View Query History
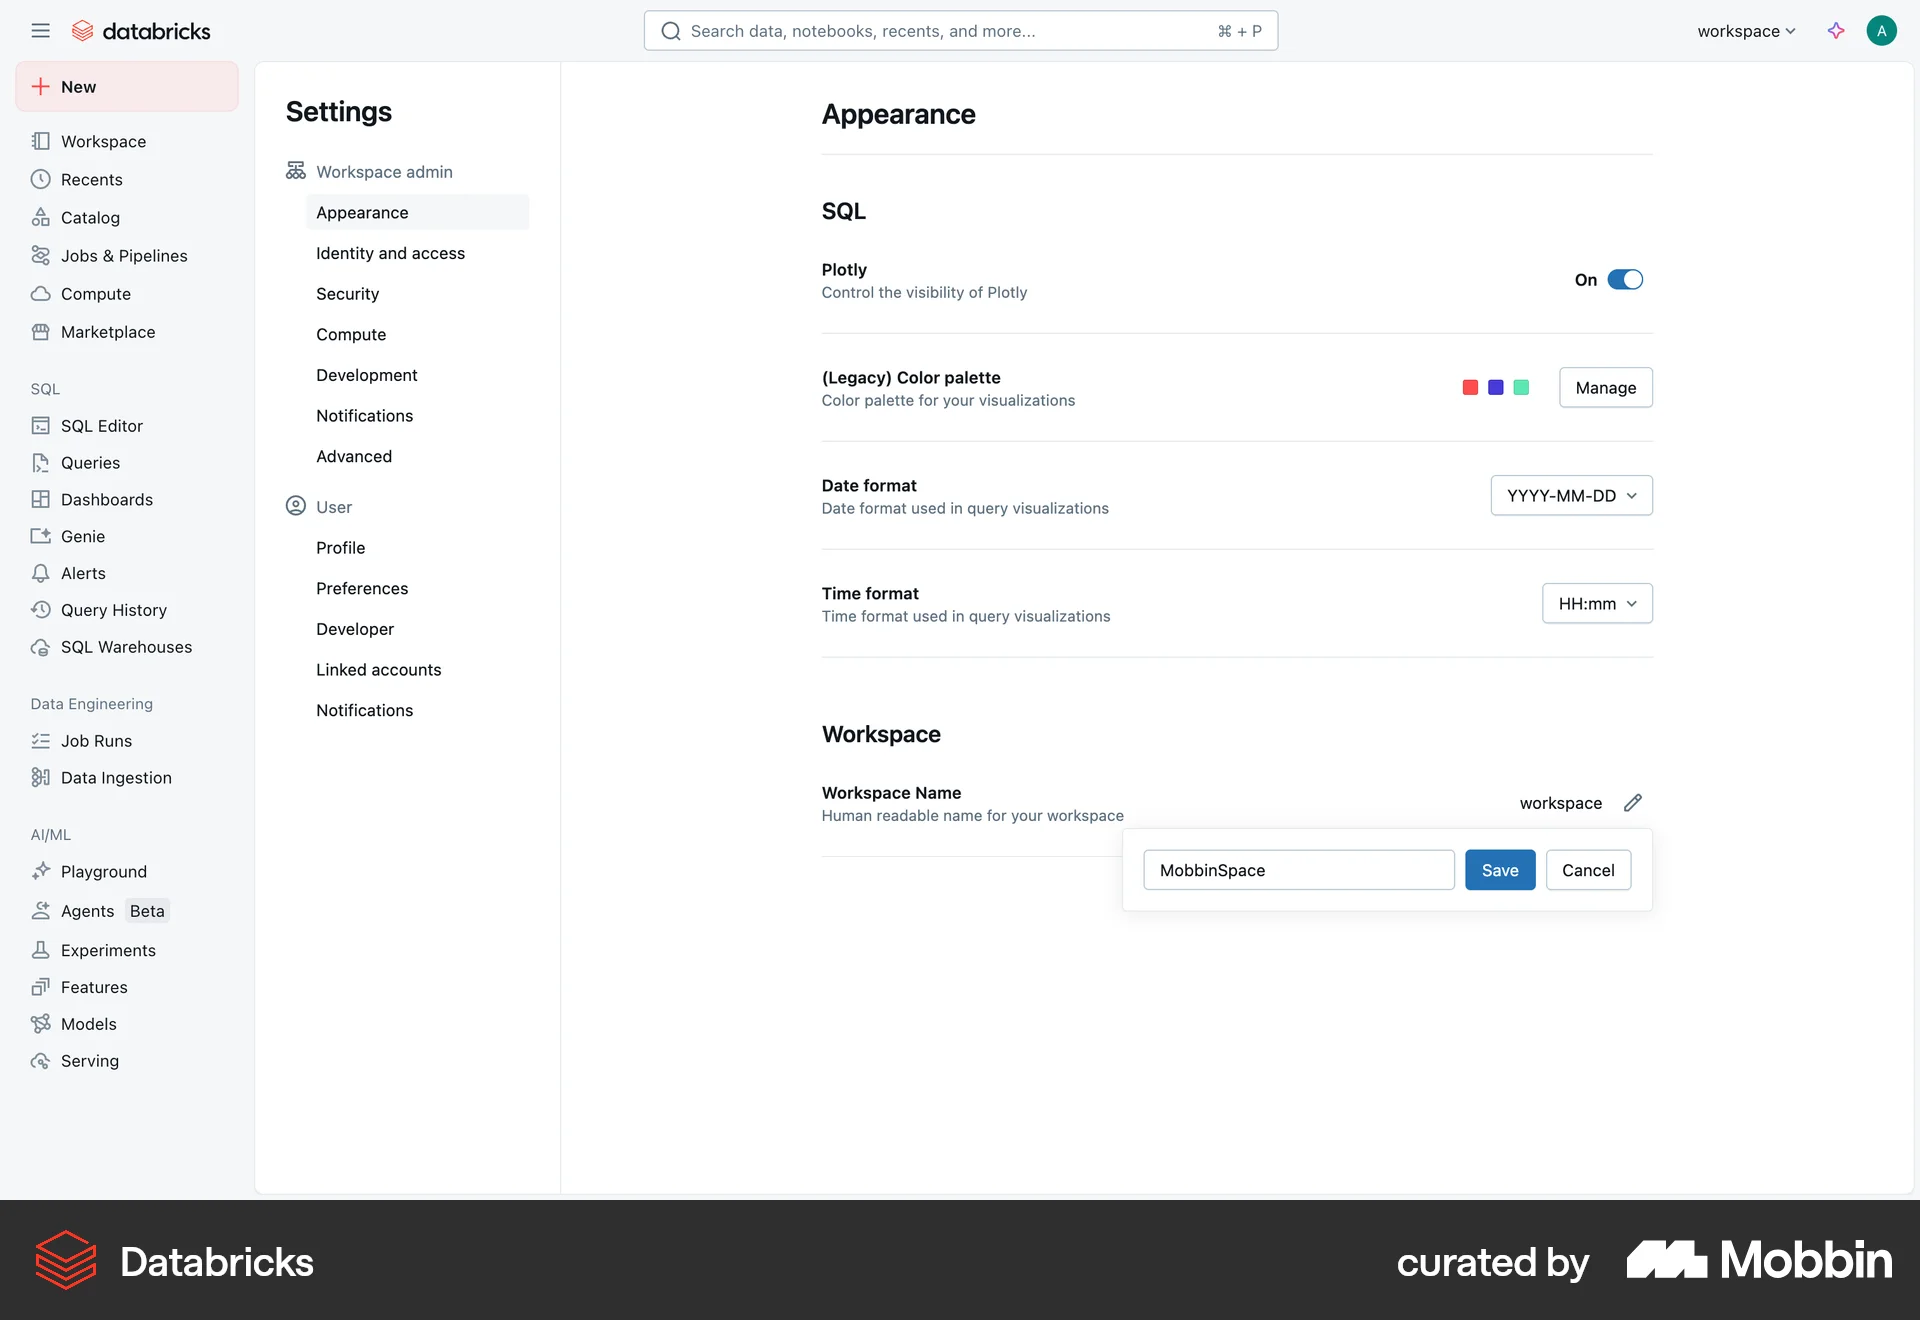 tap(113, 610)
